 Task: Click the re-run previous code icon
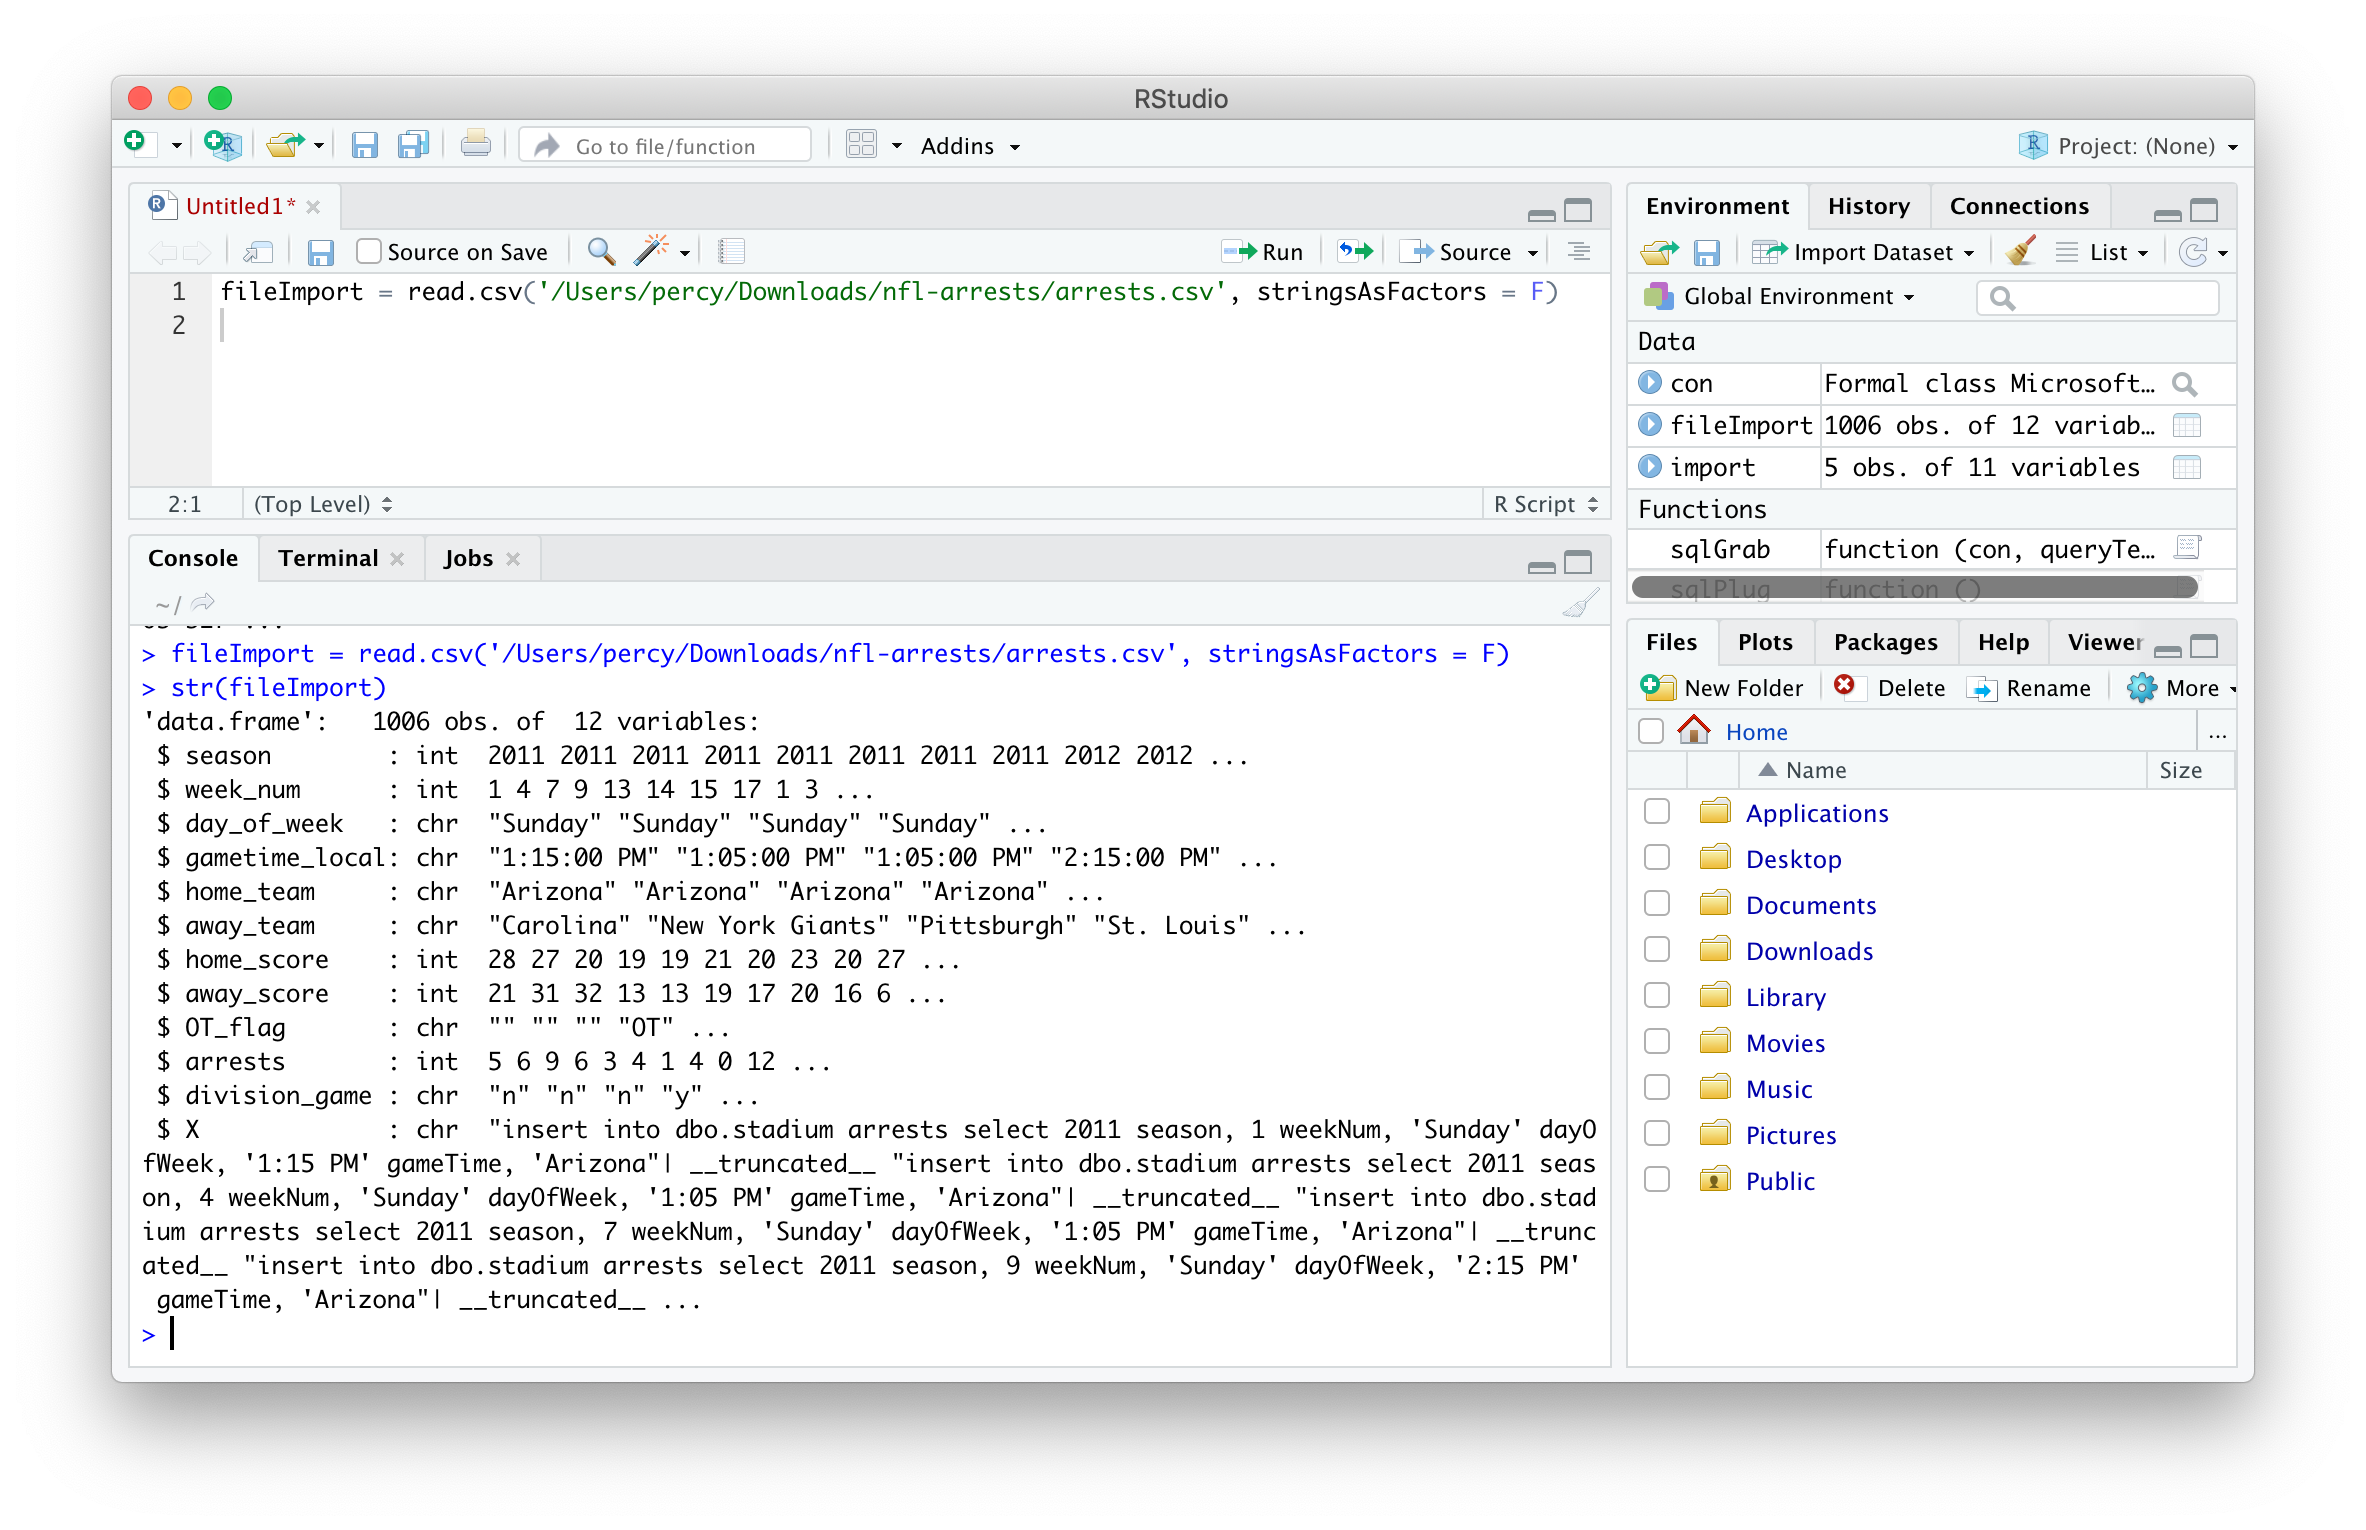[1355, 251]
